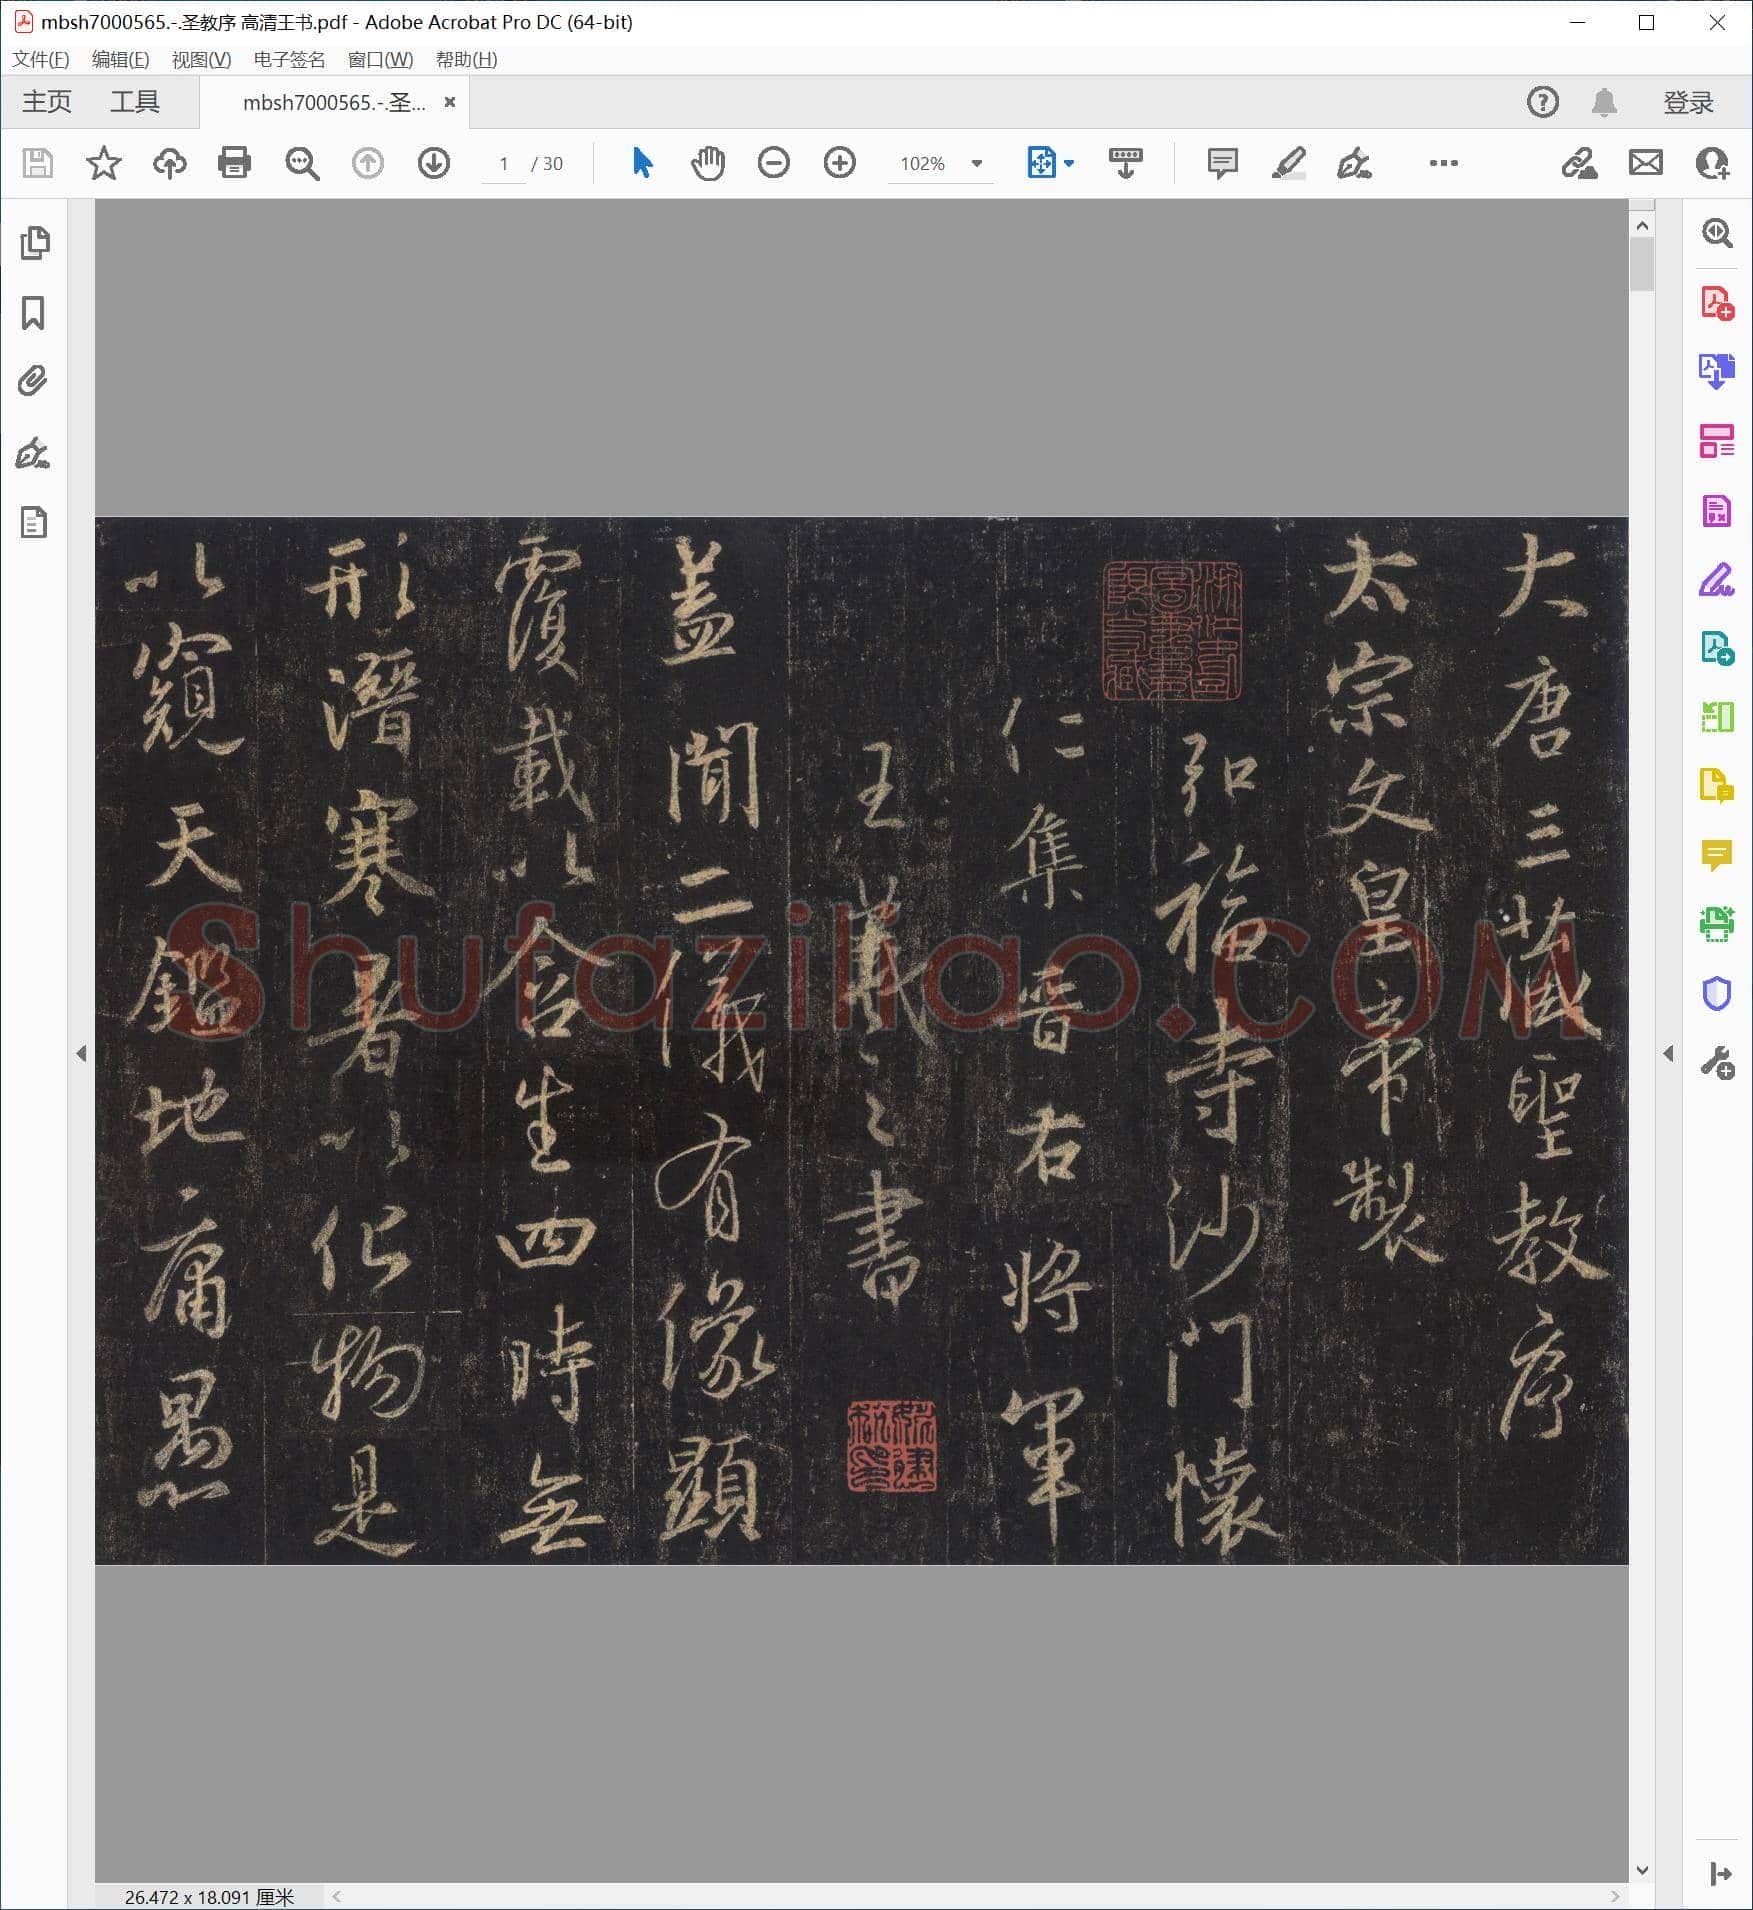The image size is (1753, 1910).
Task: Click the scrolling mode keyboard icon
Action: click(1125, 163)
